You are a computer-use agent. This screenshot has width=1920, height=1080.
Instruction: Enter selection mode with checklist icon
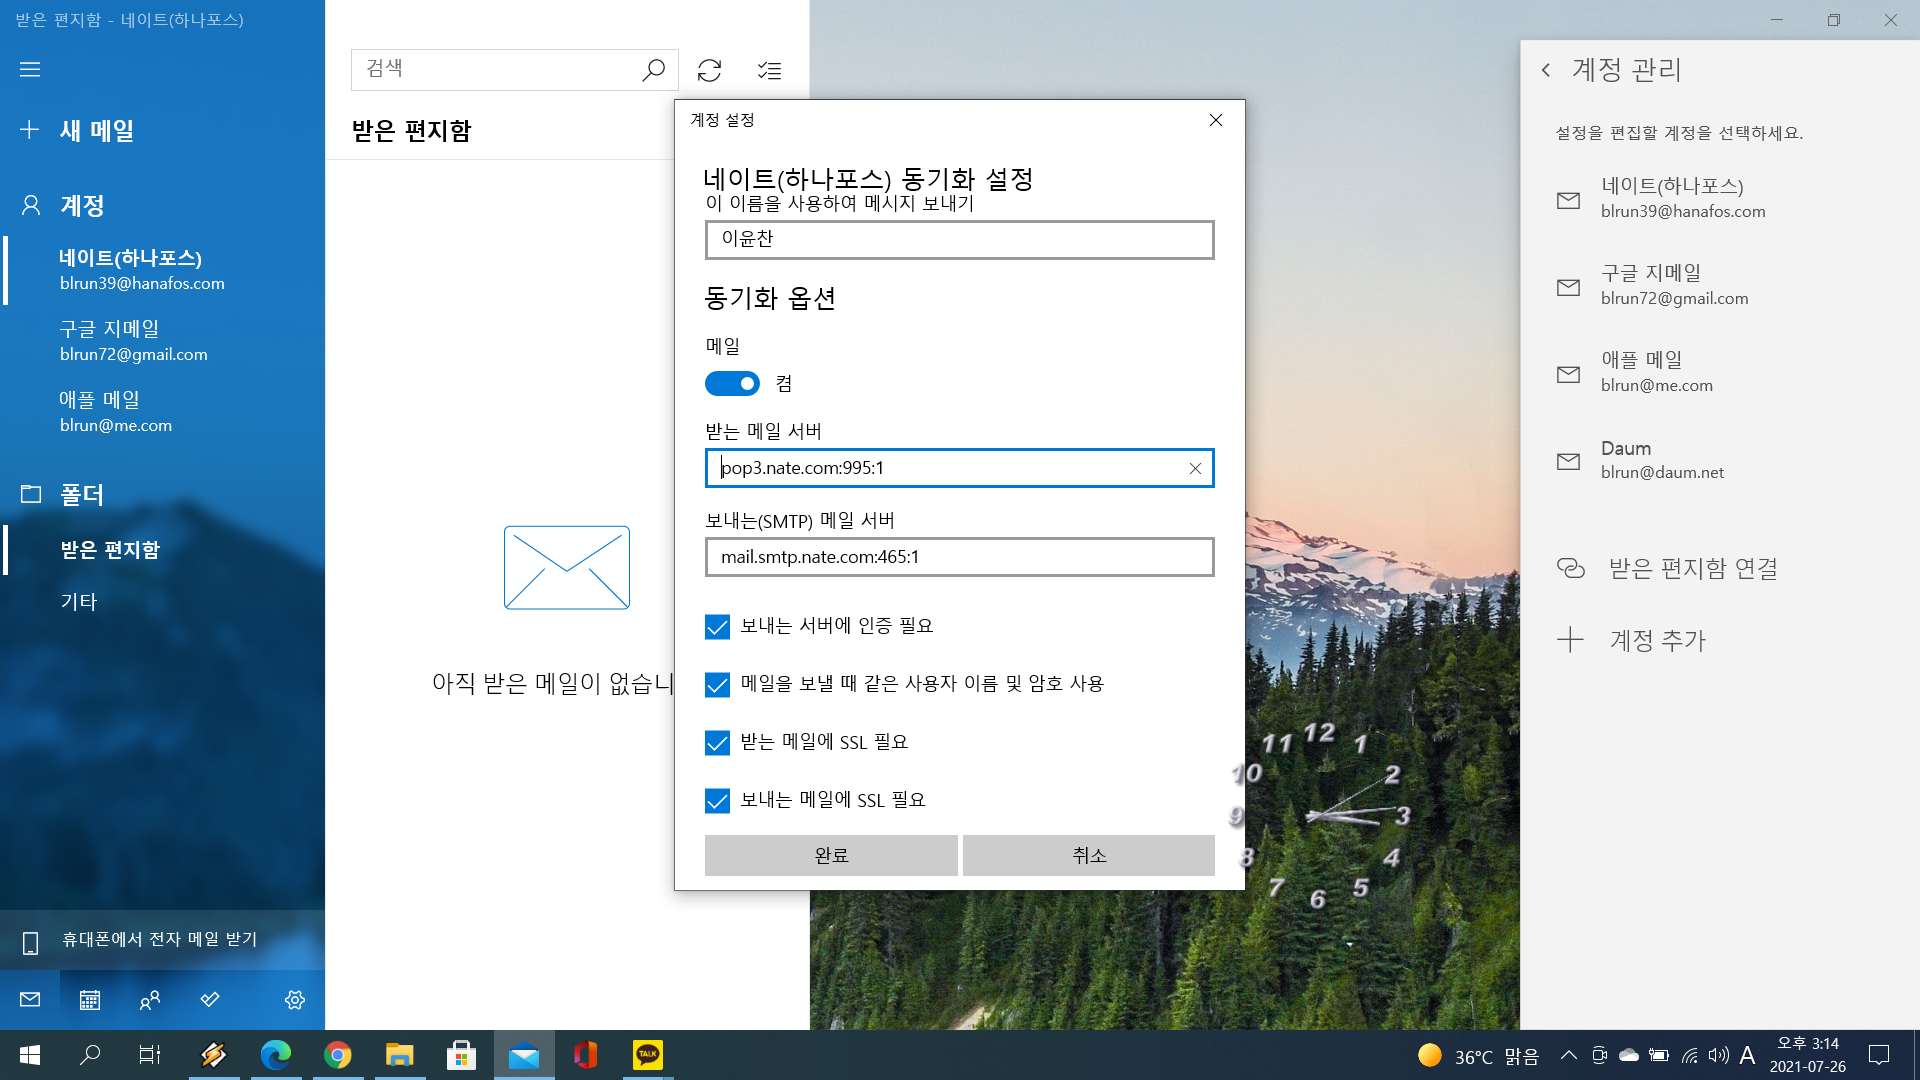coord(769,70)
